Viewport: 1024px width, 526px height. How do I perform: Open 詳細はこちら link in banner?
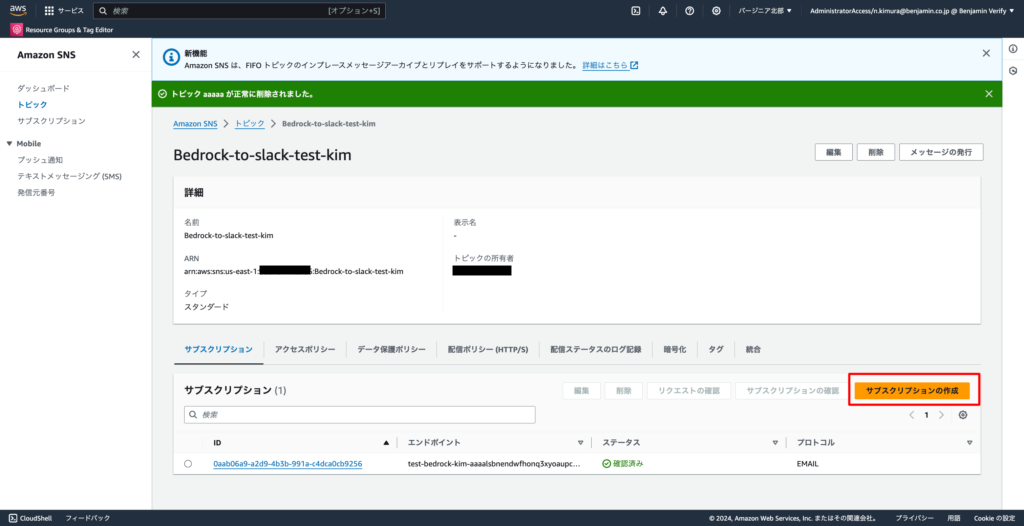click(x=610, y=65)
